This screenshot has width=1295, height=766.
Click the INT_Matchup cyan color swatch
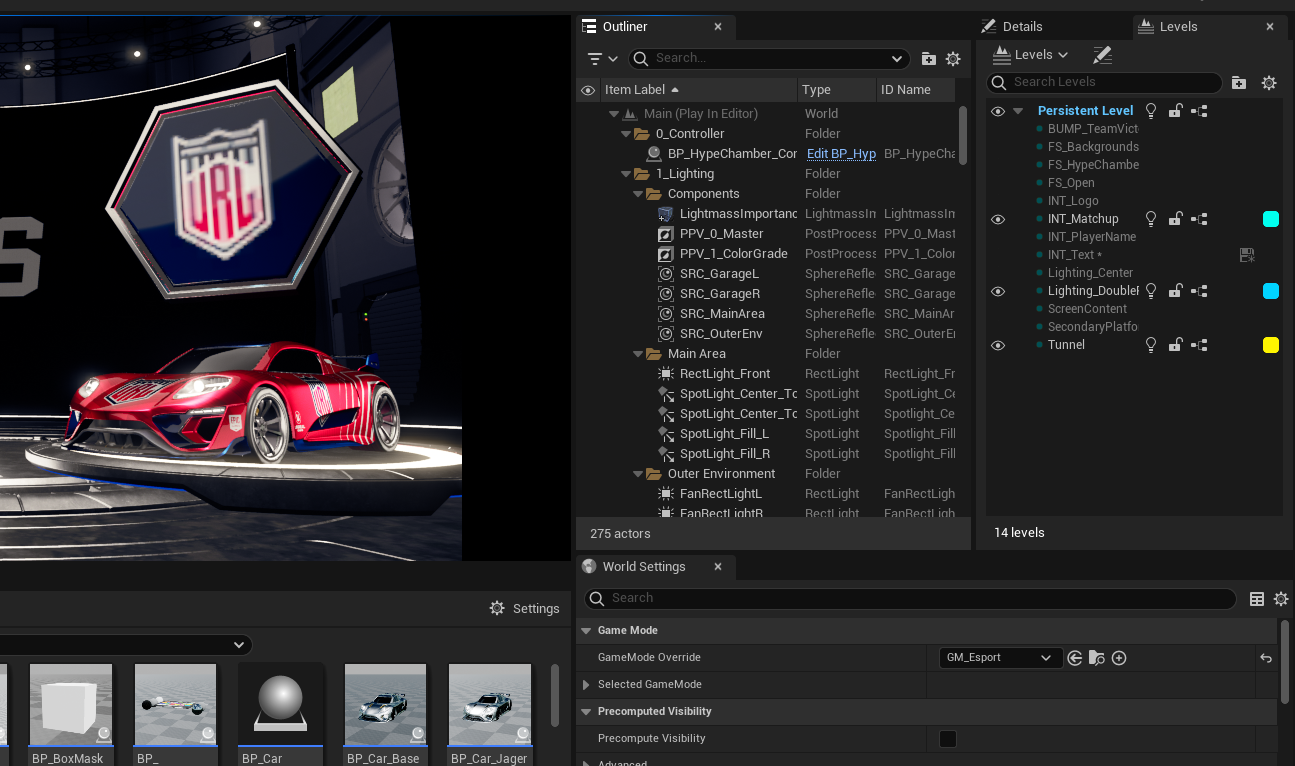coord(1271,219)
